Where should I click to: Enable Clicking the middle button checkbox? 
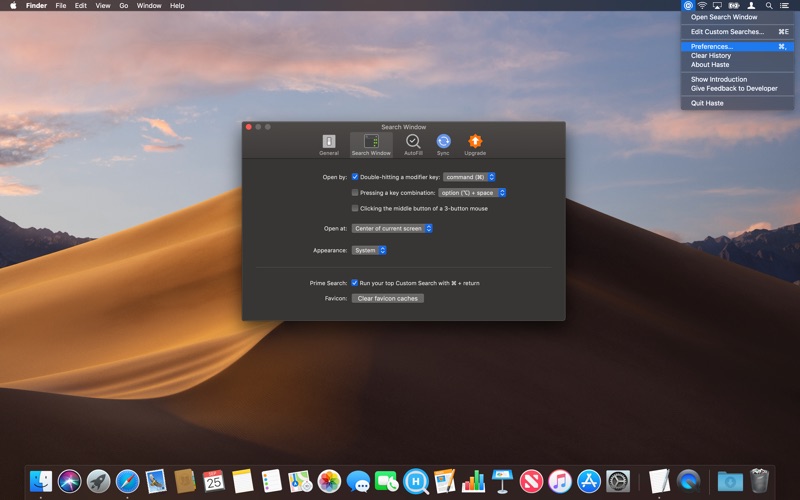tap(355, 208)
